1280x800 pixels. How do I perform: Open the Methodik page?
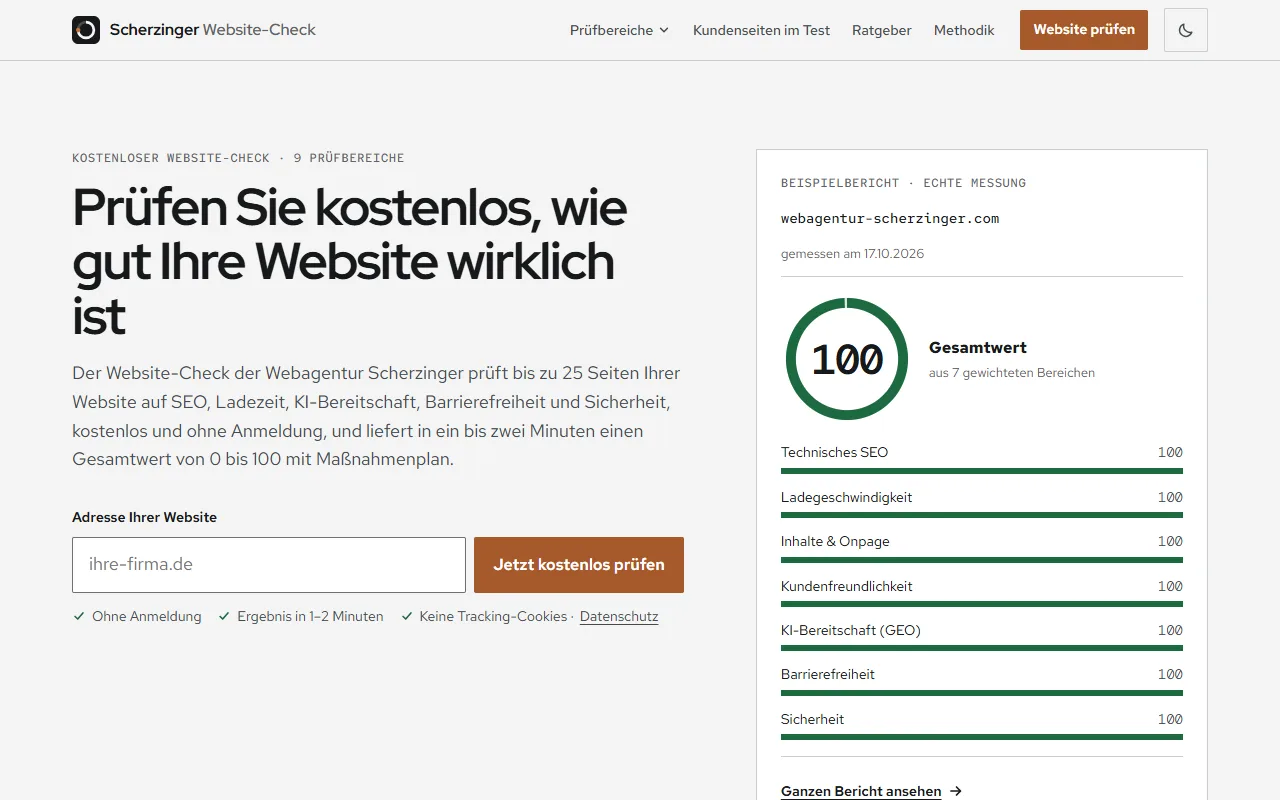[964, 30]
